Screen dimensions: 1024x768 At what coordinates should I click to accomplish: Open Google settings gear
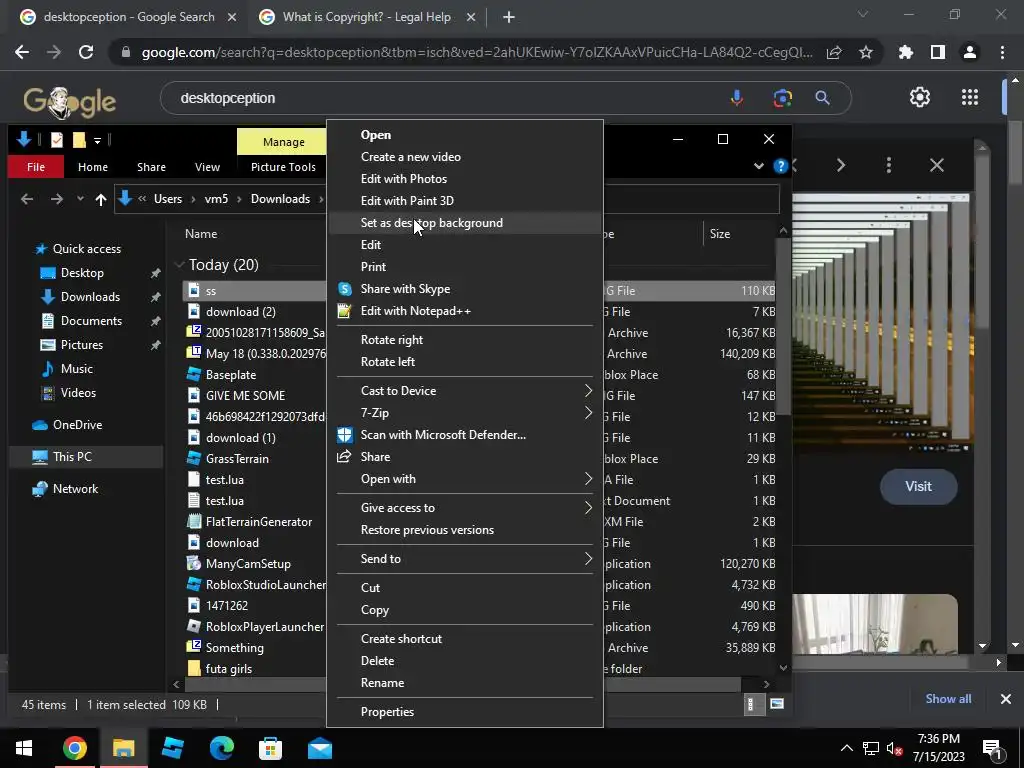pyautogui.click(x=920, y=97)
